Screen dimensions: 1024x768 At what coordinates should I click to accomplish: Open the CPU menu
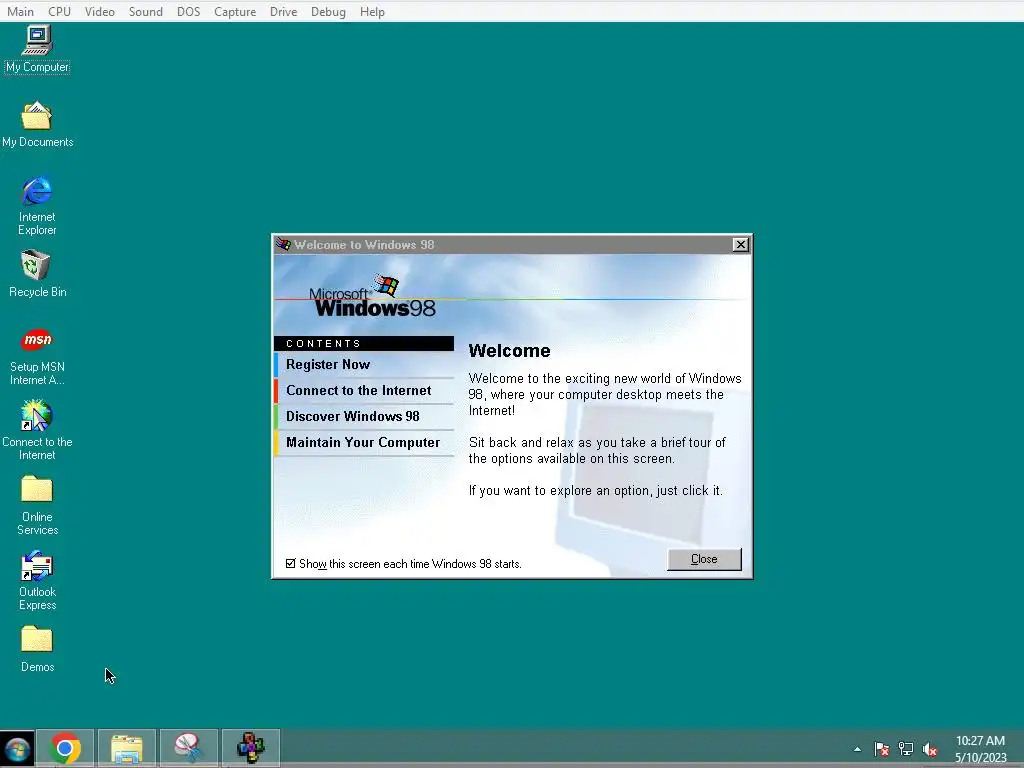[59, 12]
